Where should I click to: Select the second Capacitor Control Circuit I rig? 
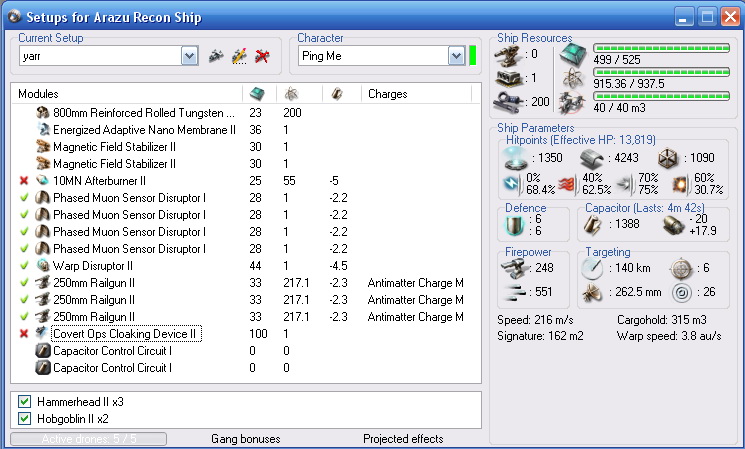tap(113, 368)
